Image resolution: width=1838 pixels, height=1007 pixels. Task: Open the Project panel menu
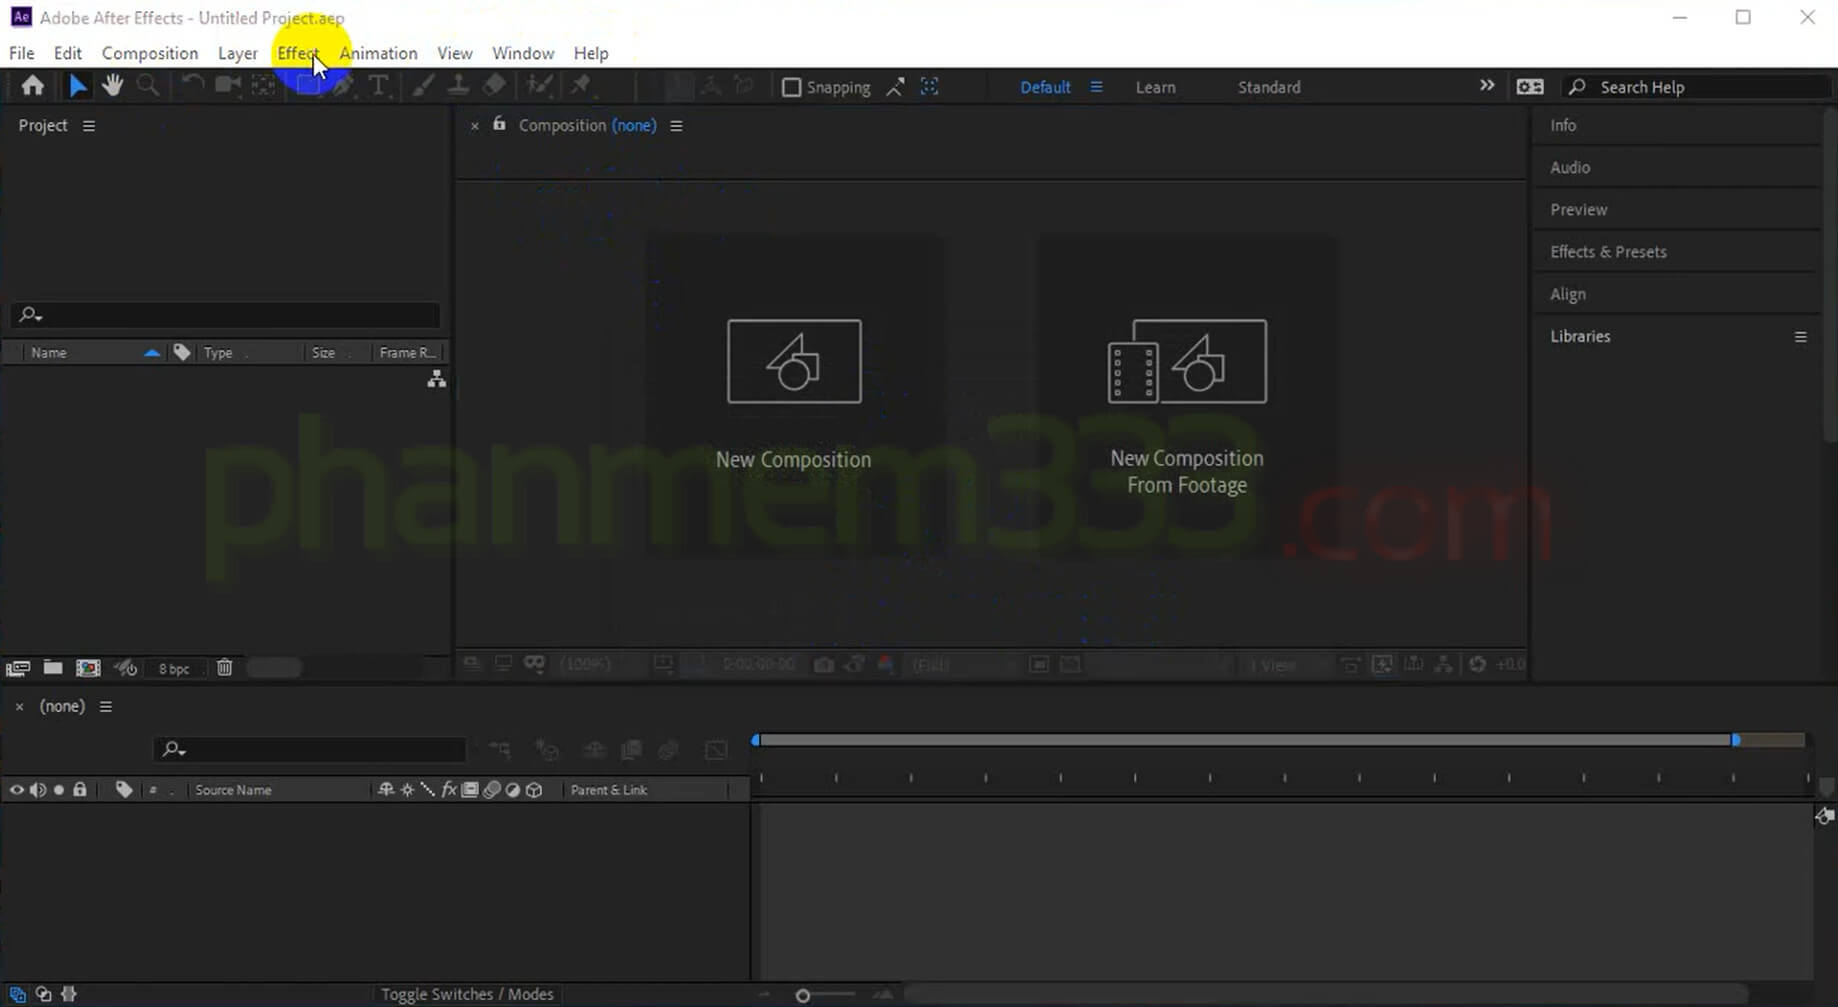[89, 126]
